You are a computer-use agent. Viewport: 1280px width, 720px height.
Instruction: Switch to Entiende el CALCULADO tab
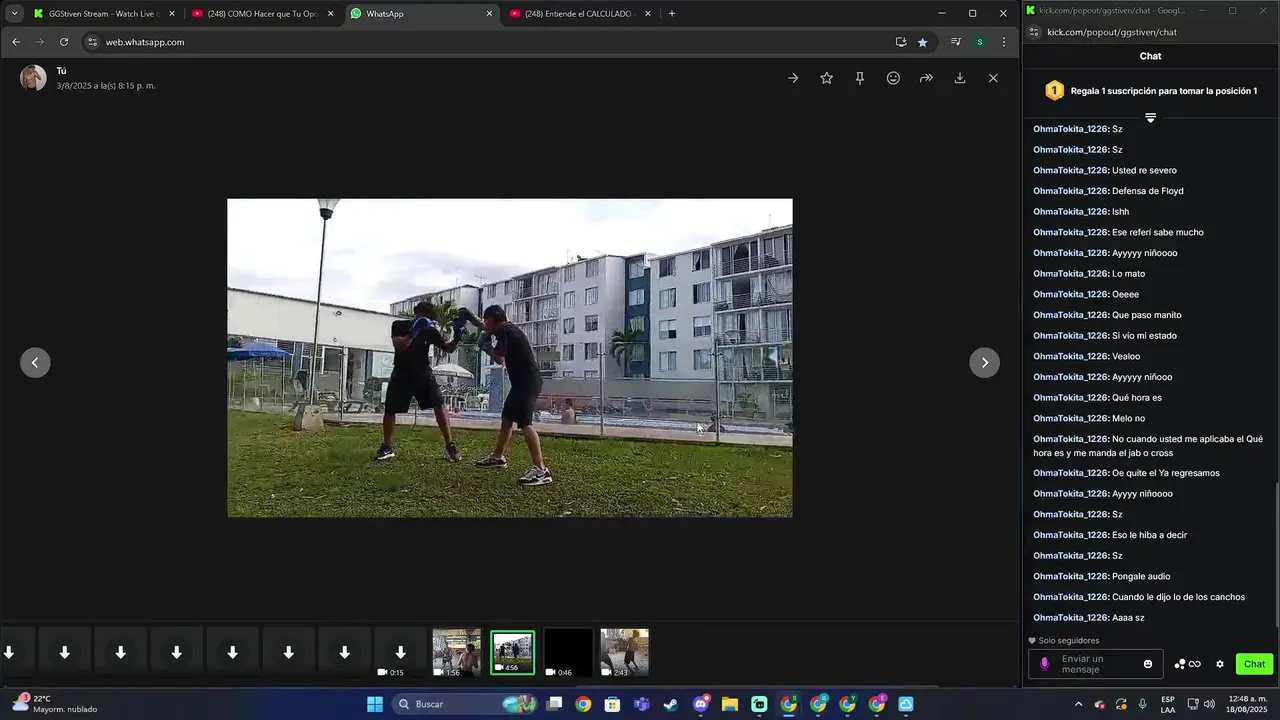580,14
